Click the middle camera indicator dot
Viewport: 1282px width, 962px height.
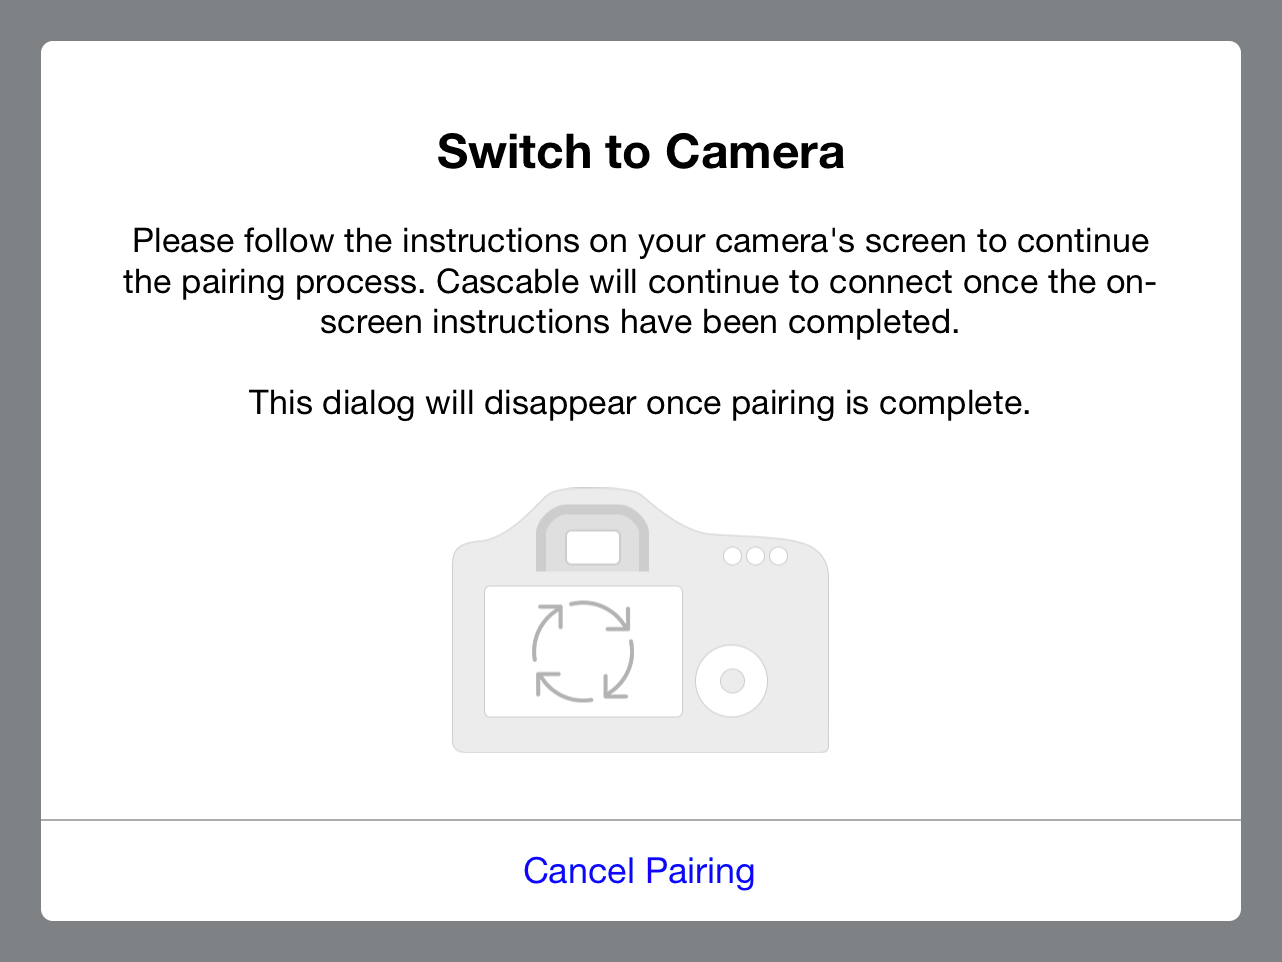pos(755,556)
